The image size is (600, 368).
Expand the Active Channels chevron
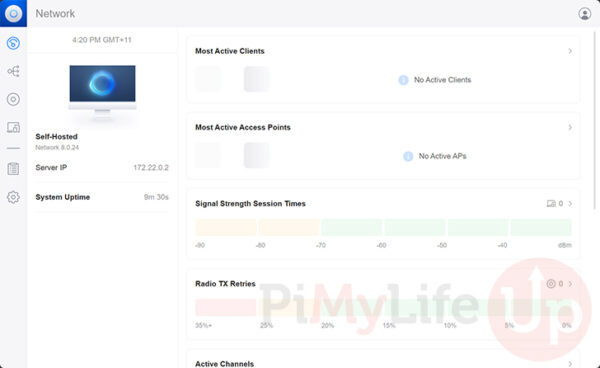(x=570, y=364)
